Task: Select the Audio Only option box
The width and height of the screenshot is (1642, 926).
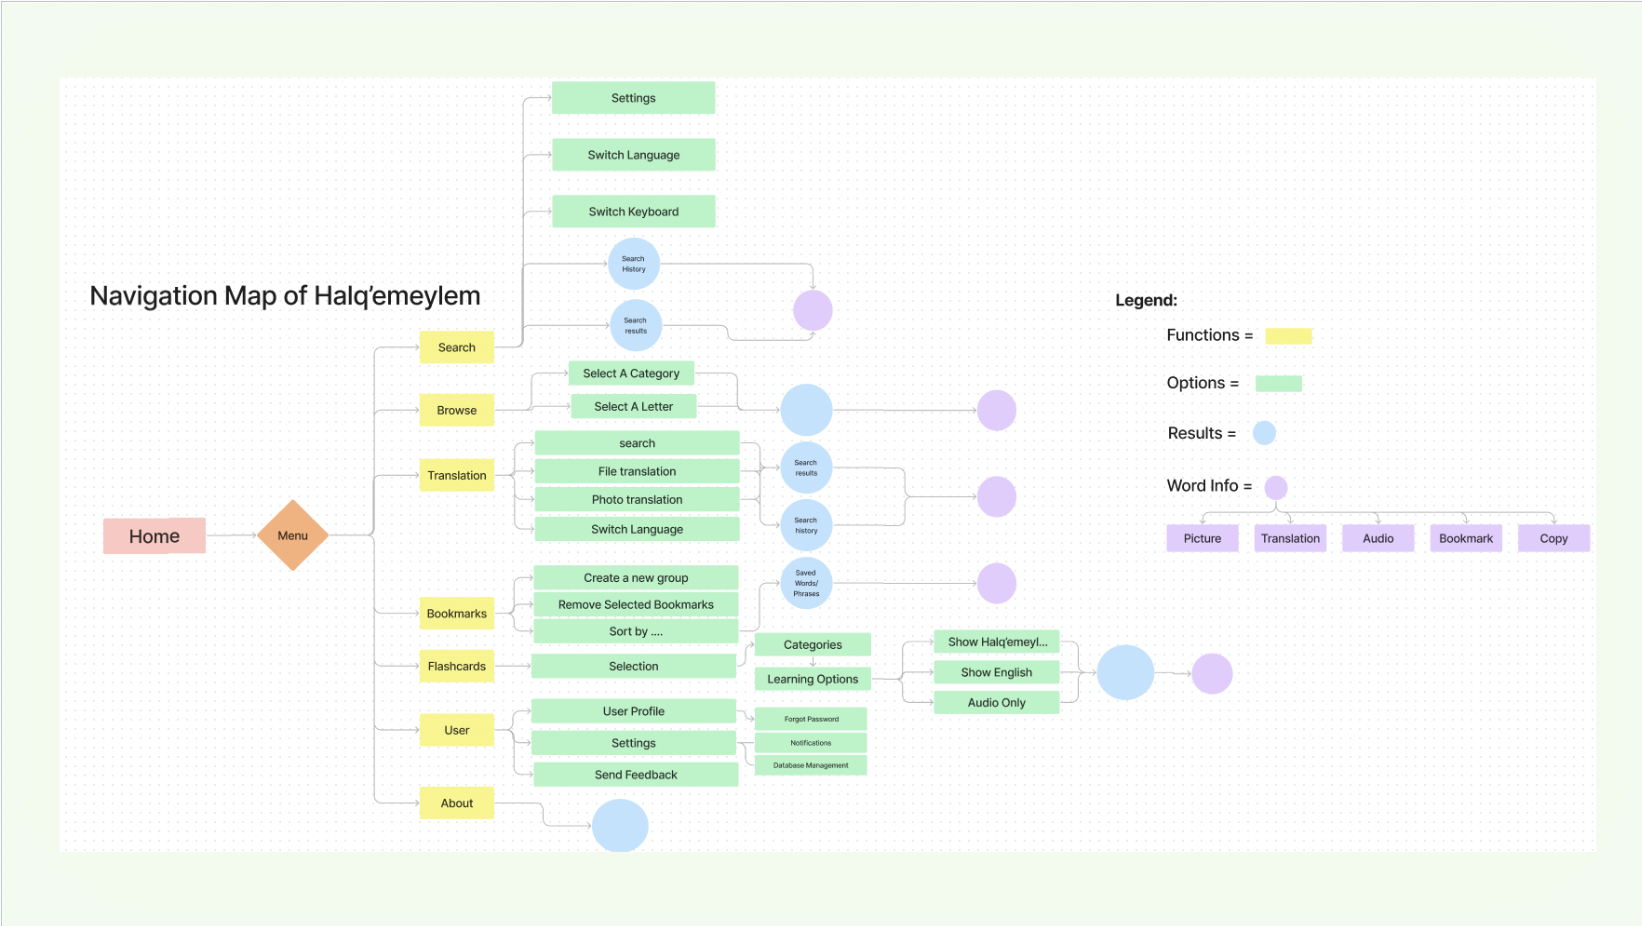Action: pos(997,702)
